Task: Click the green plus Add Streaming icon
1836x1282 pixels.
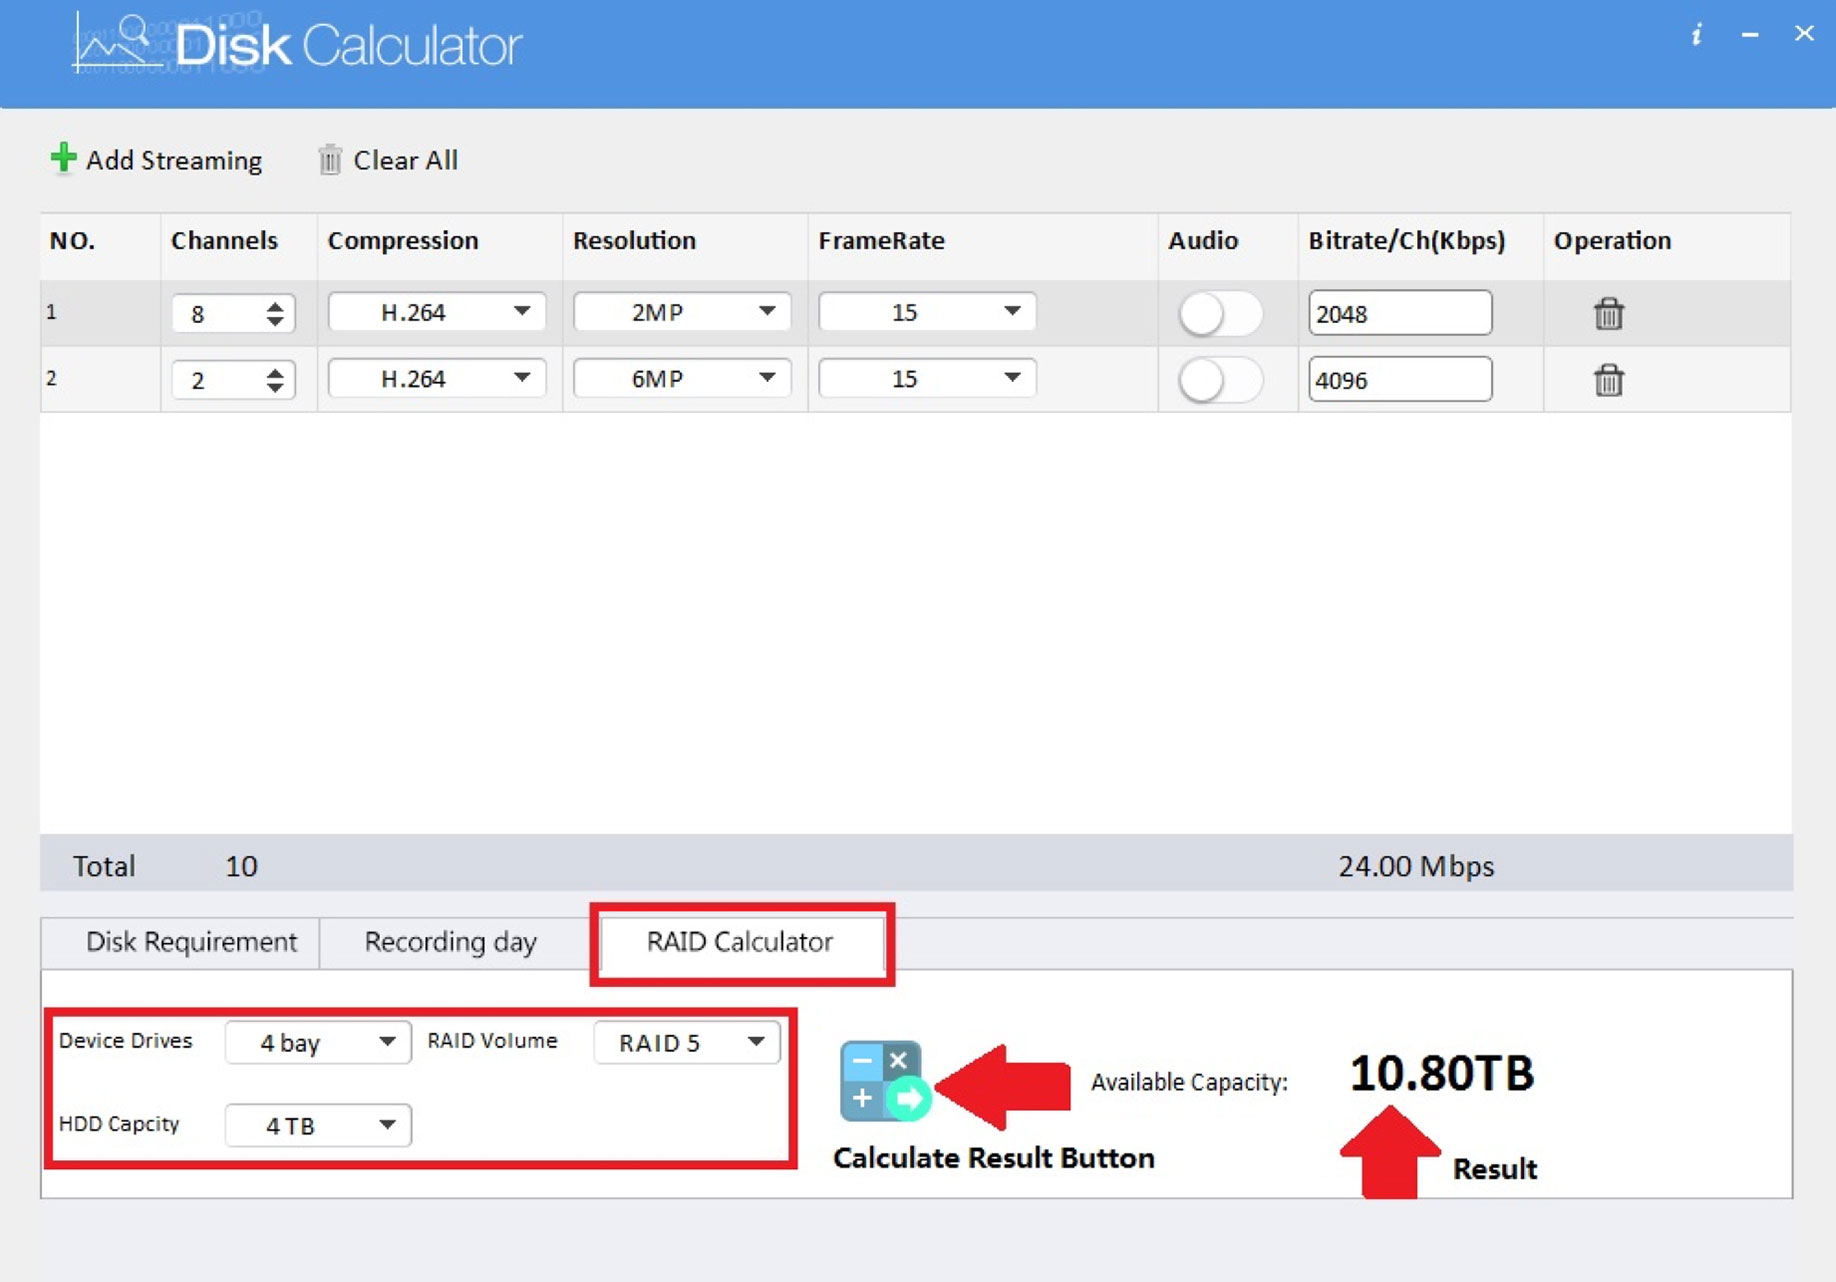Action: pos(63,158)
